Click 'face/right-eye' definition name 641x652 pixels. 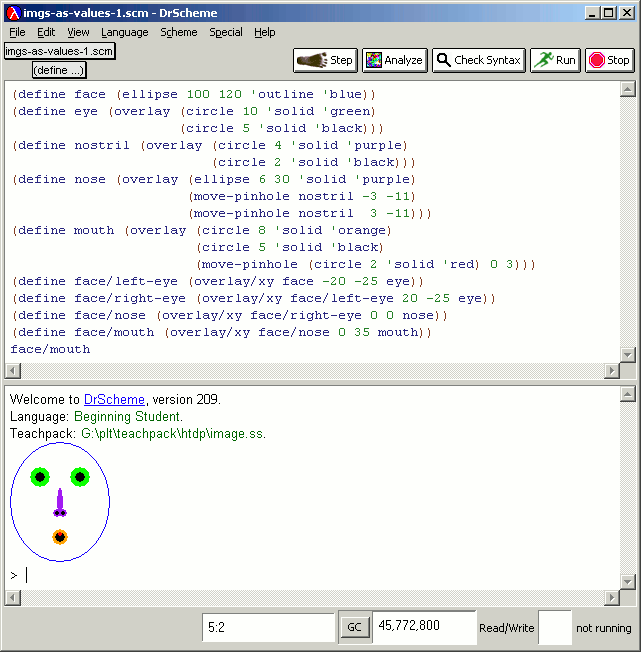[130, 299]
